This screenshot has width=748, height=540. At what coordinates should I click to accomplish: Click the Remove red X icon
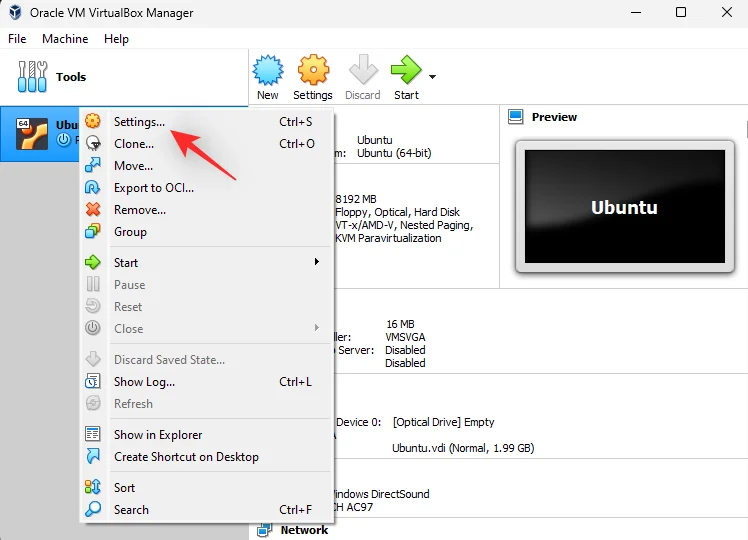[x=93, y=210]
